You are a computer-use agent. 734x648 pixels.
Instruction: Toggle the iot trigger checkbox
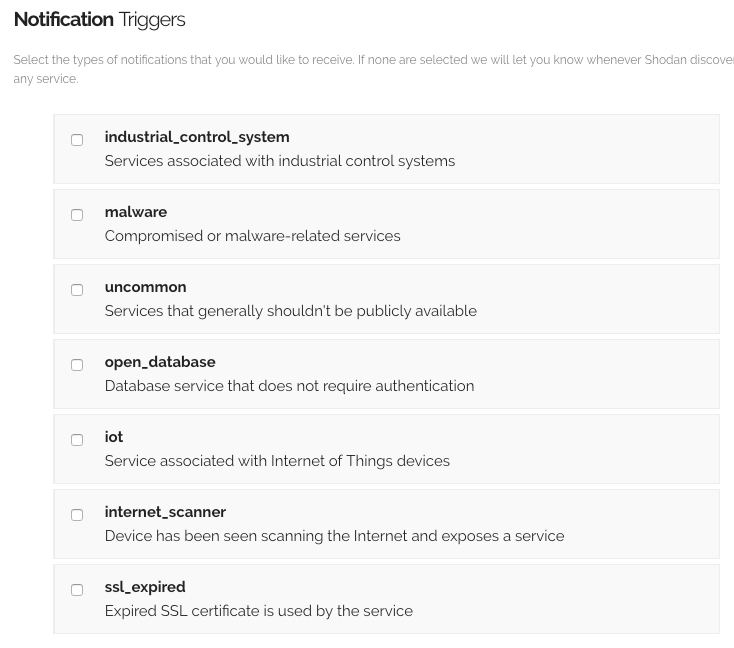tap(77, 440)
